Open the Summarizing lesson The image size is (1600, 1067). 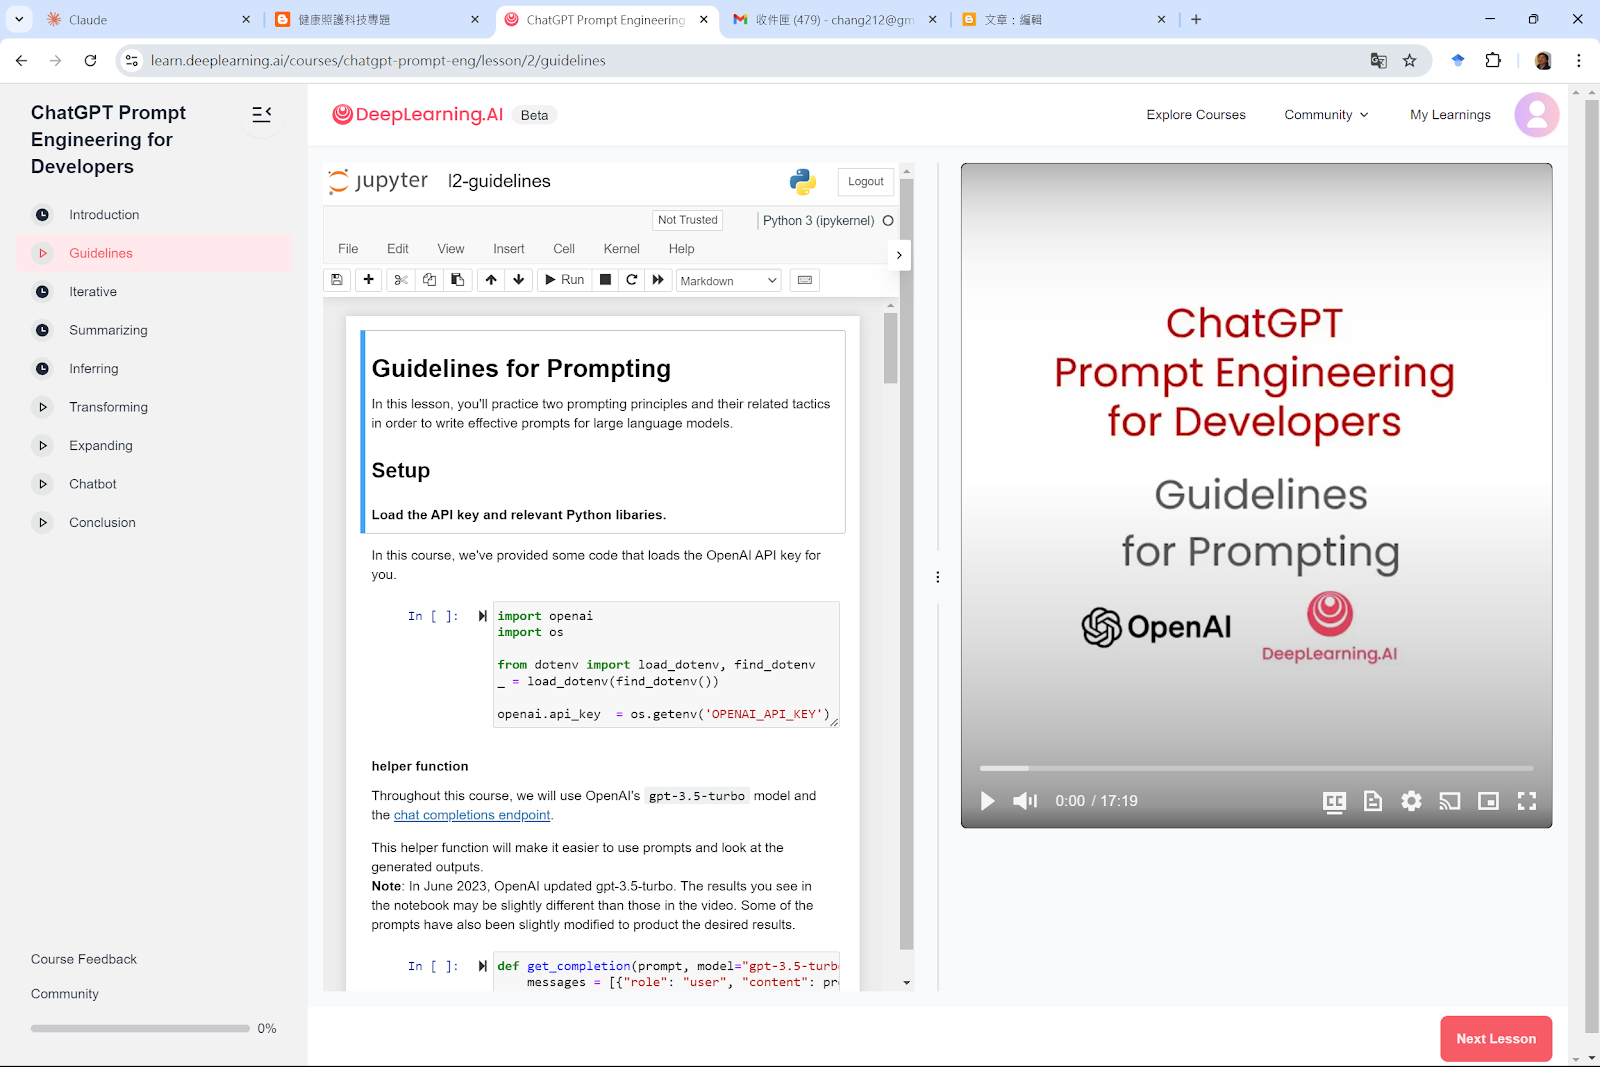(x=154, y=330)
